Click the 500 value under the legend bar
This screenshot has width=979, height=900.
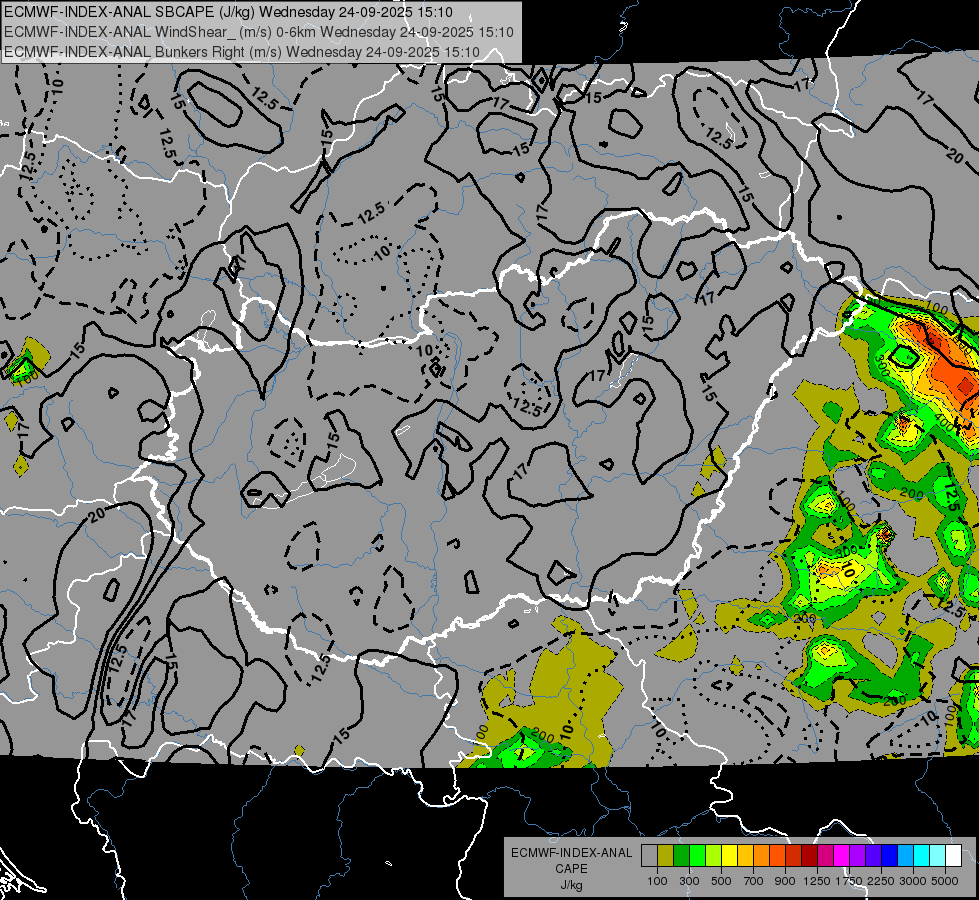click(x=721, y=881)
